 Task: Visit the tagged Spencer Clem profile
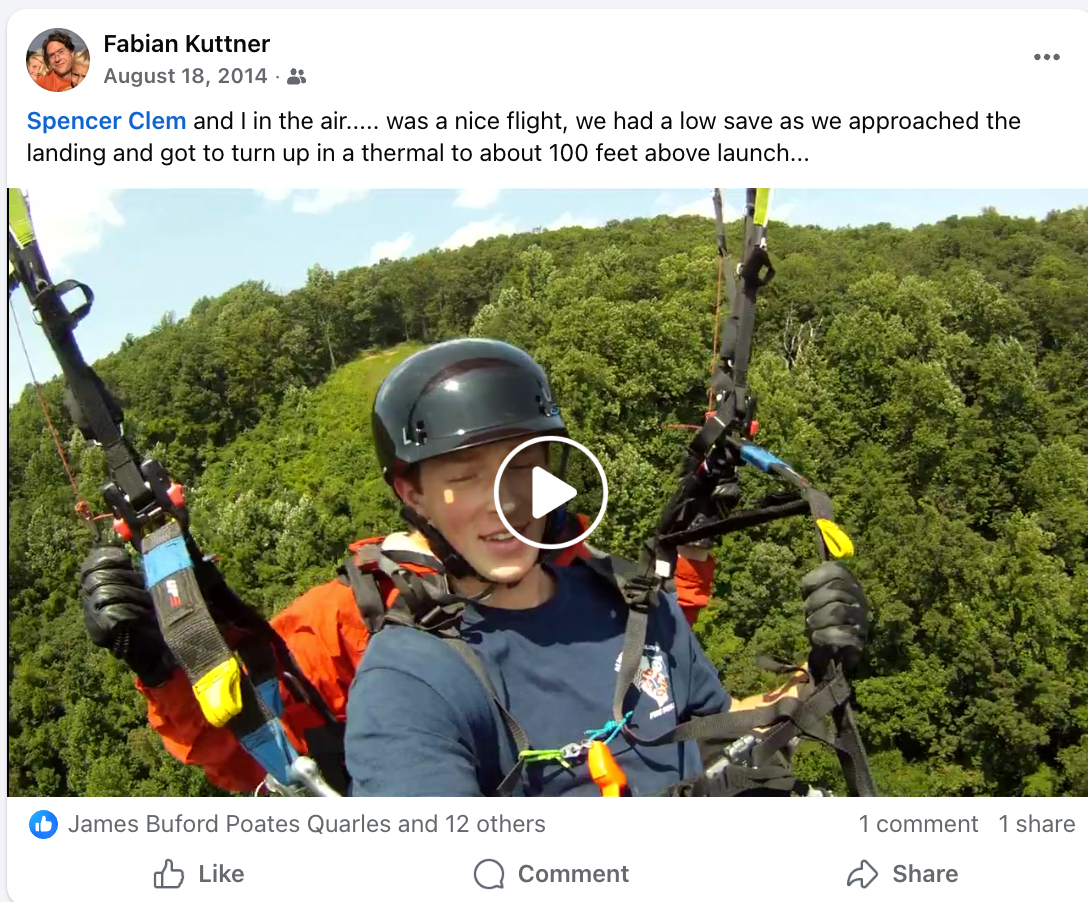[106, 121]
